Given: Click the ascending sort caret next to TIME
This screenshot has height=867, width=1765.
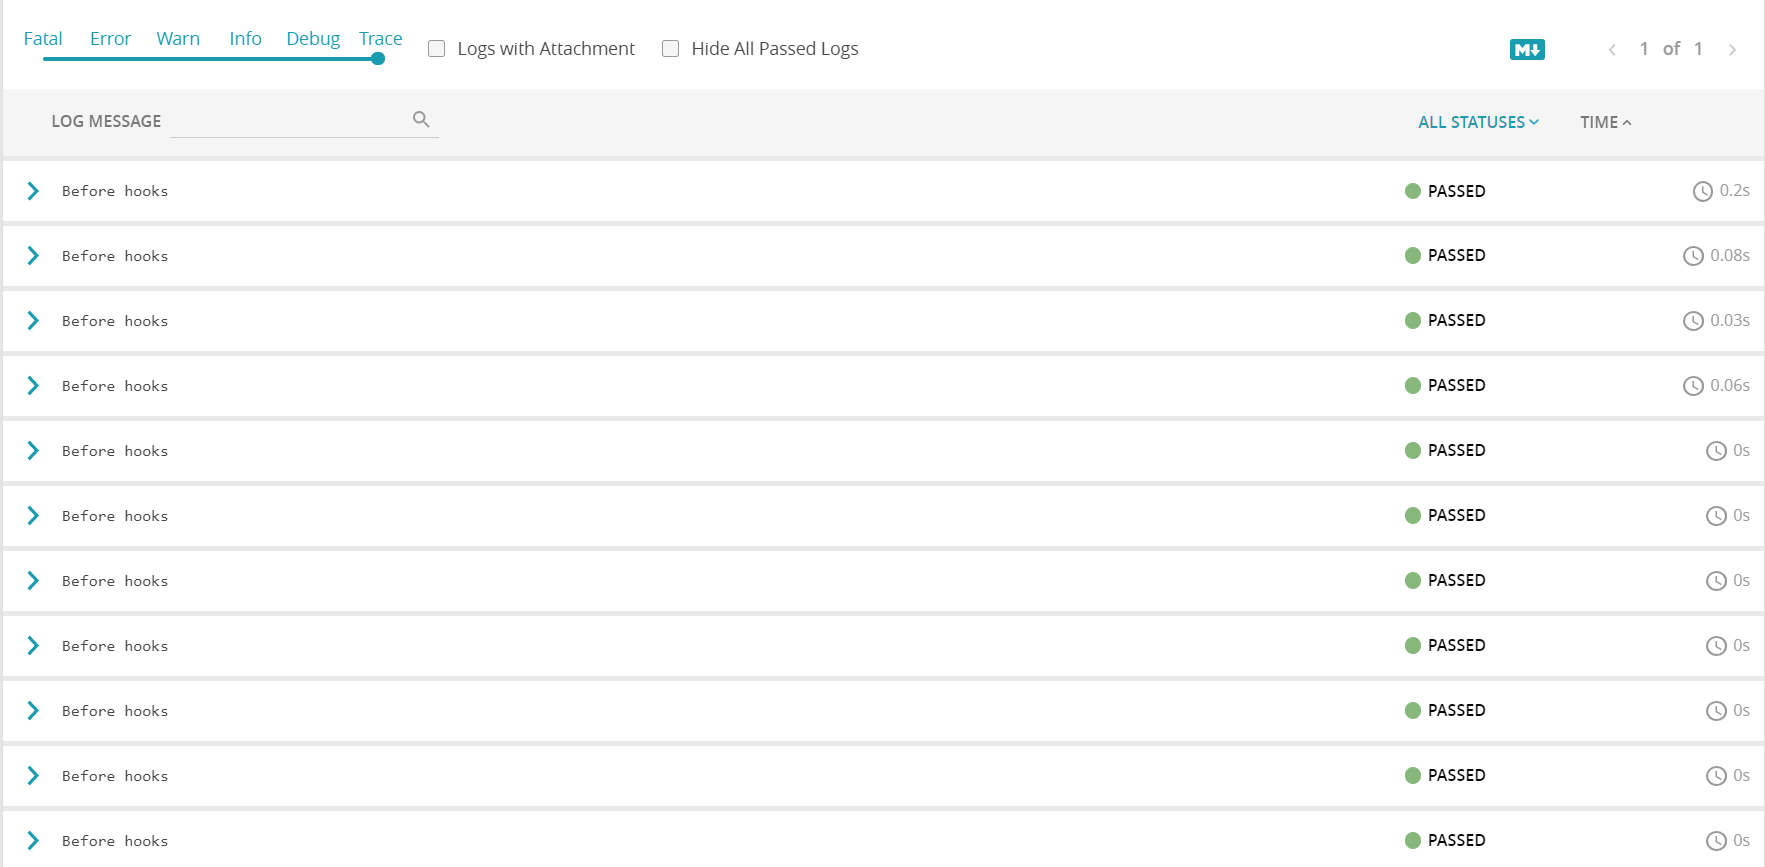Looking at the screenshot, I should 1628,122.
